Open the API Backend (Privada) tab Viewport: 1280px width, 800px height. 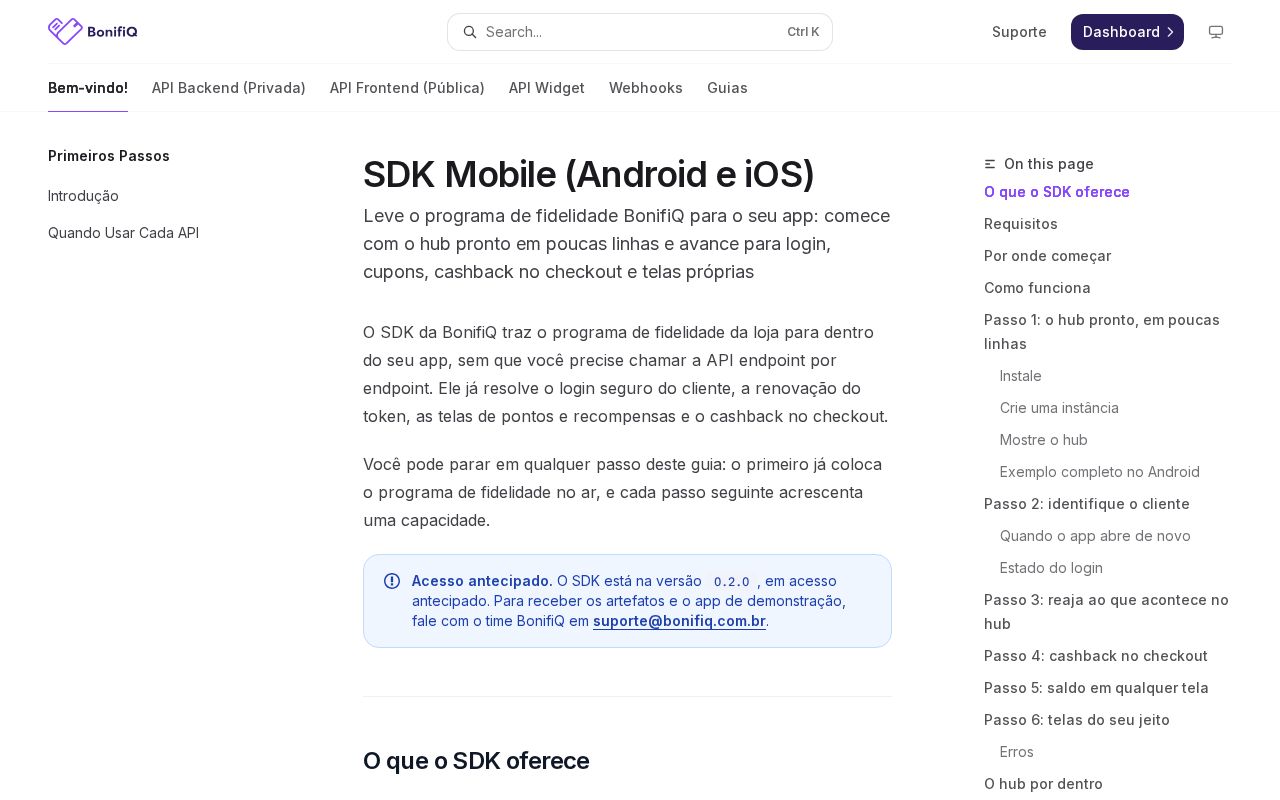tap(229, 88)
